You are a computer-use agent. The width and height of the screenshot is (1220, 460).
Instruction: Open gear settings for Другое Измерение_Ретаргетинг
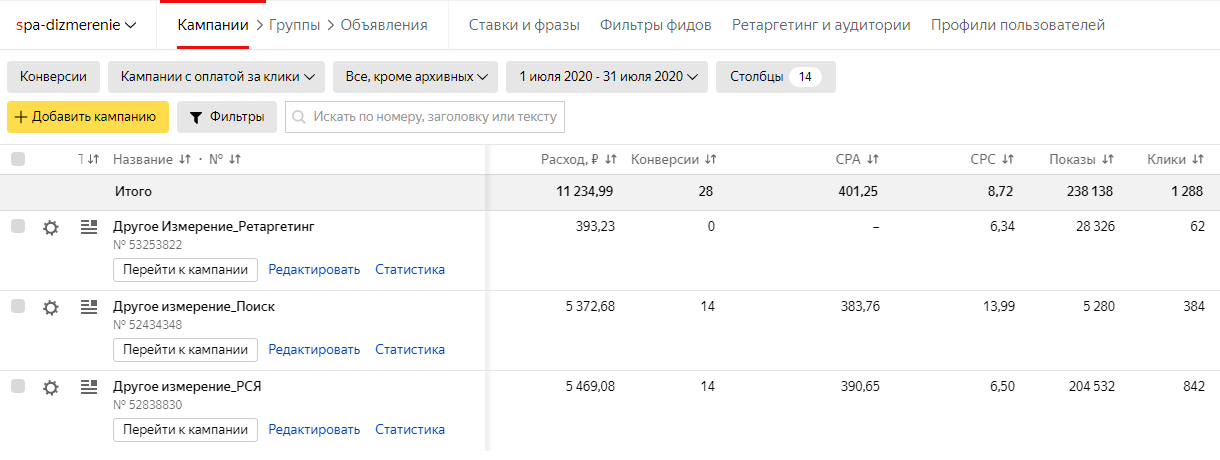pos(50,228)
